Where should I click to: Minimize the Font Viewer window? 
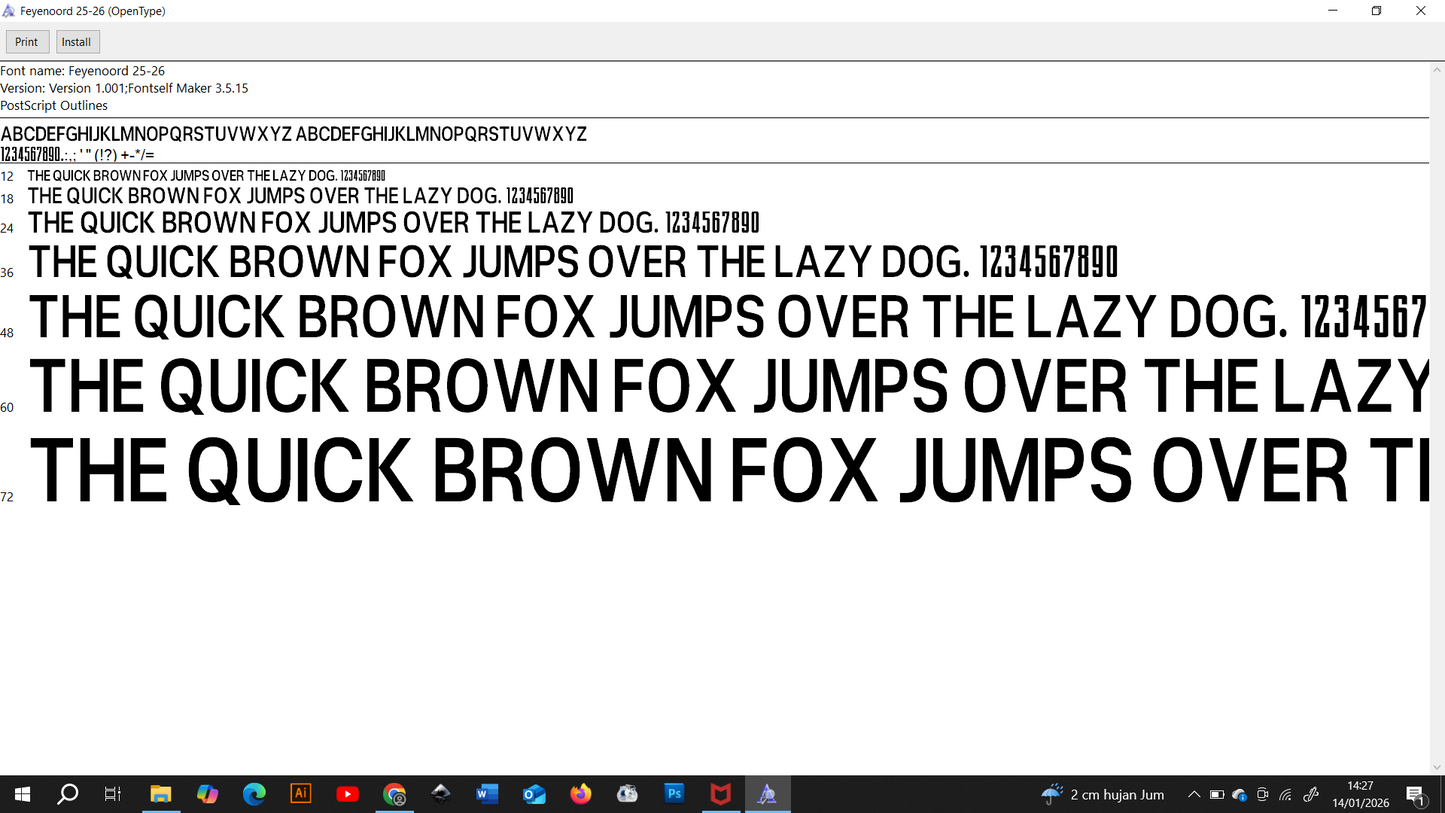1332,11
